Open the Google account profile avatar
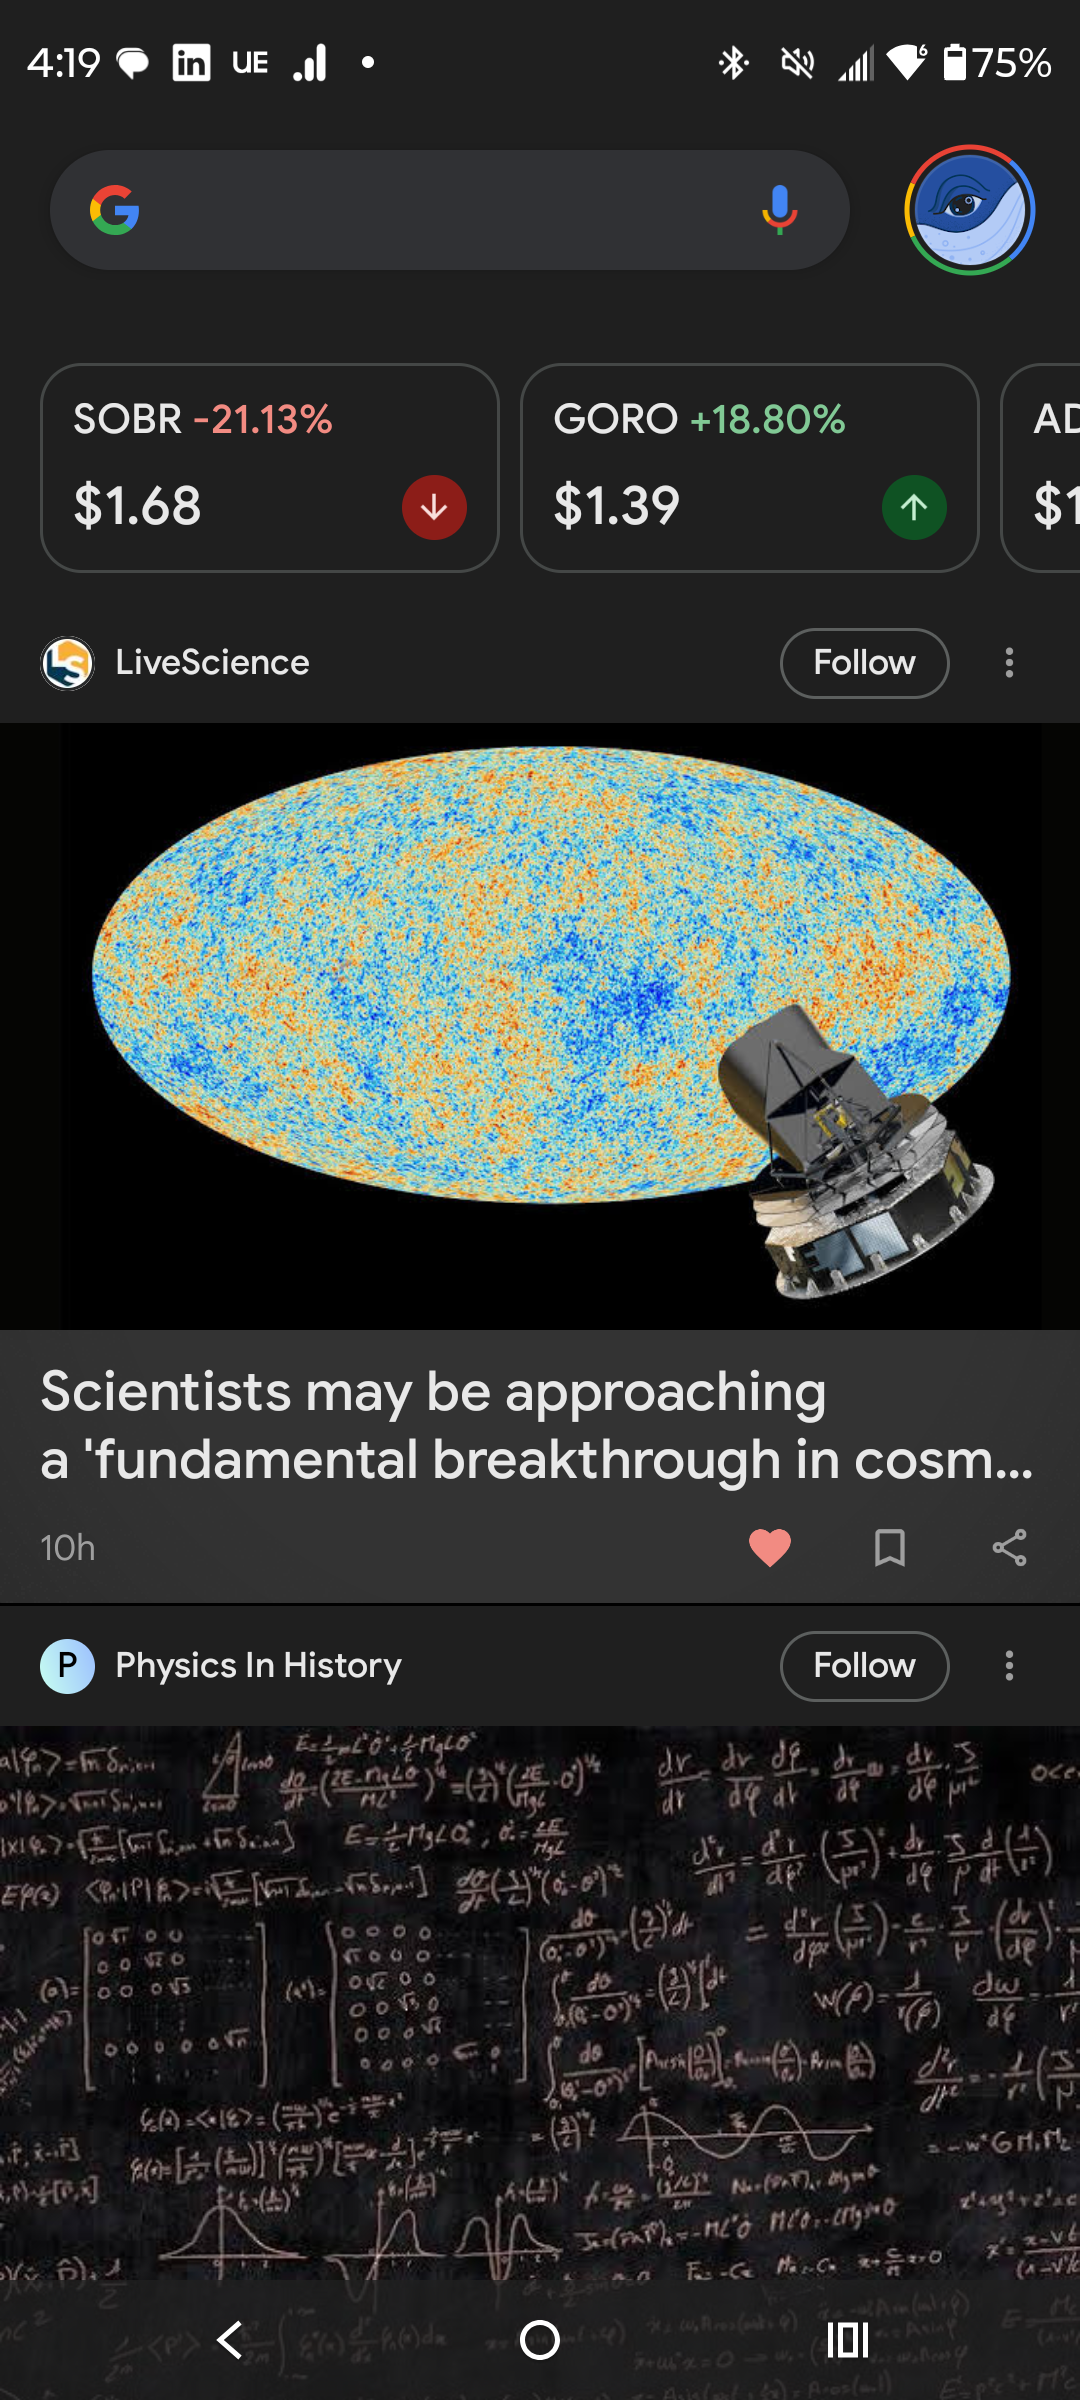Image resolution: width=1080 pixels, height=2400 pixels. coord(969,210)
